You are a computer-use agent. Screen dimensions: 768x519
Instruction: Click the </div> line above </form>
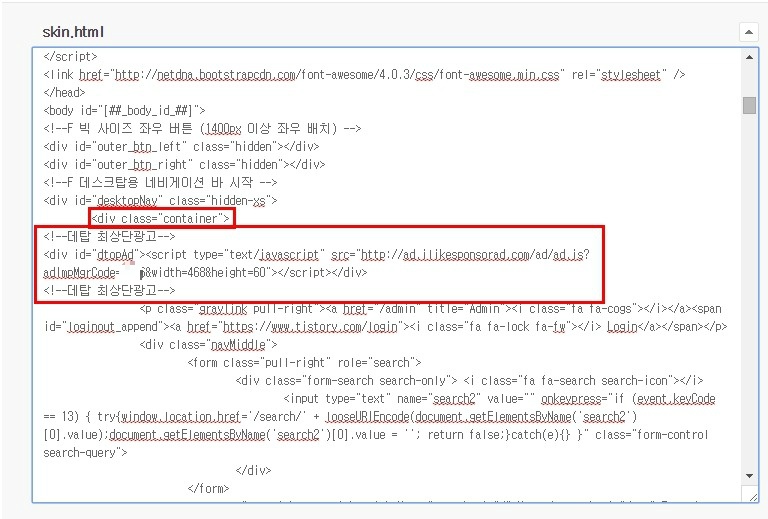[x=253, y=471]
